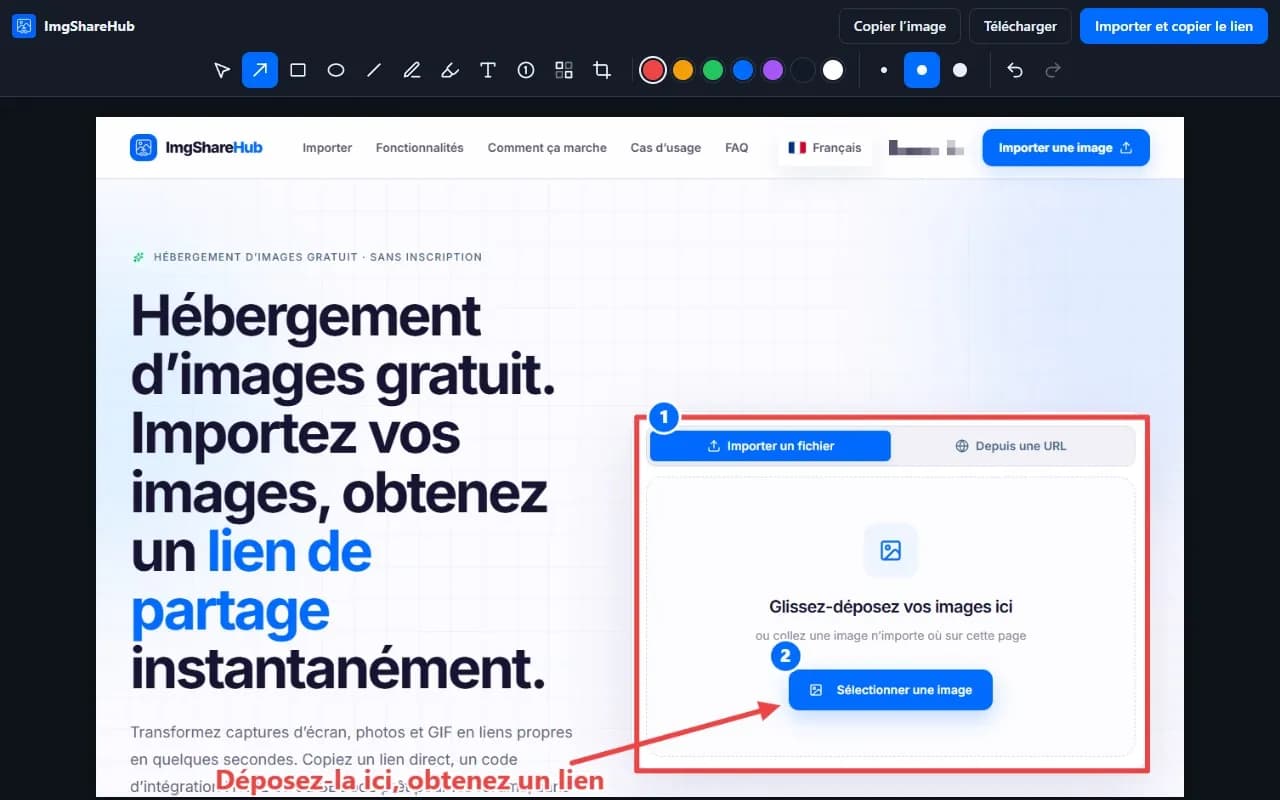Viewport: 1280px width, 800px height.
Task: Set the medium stroke size dot
Action: (922, 70)
